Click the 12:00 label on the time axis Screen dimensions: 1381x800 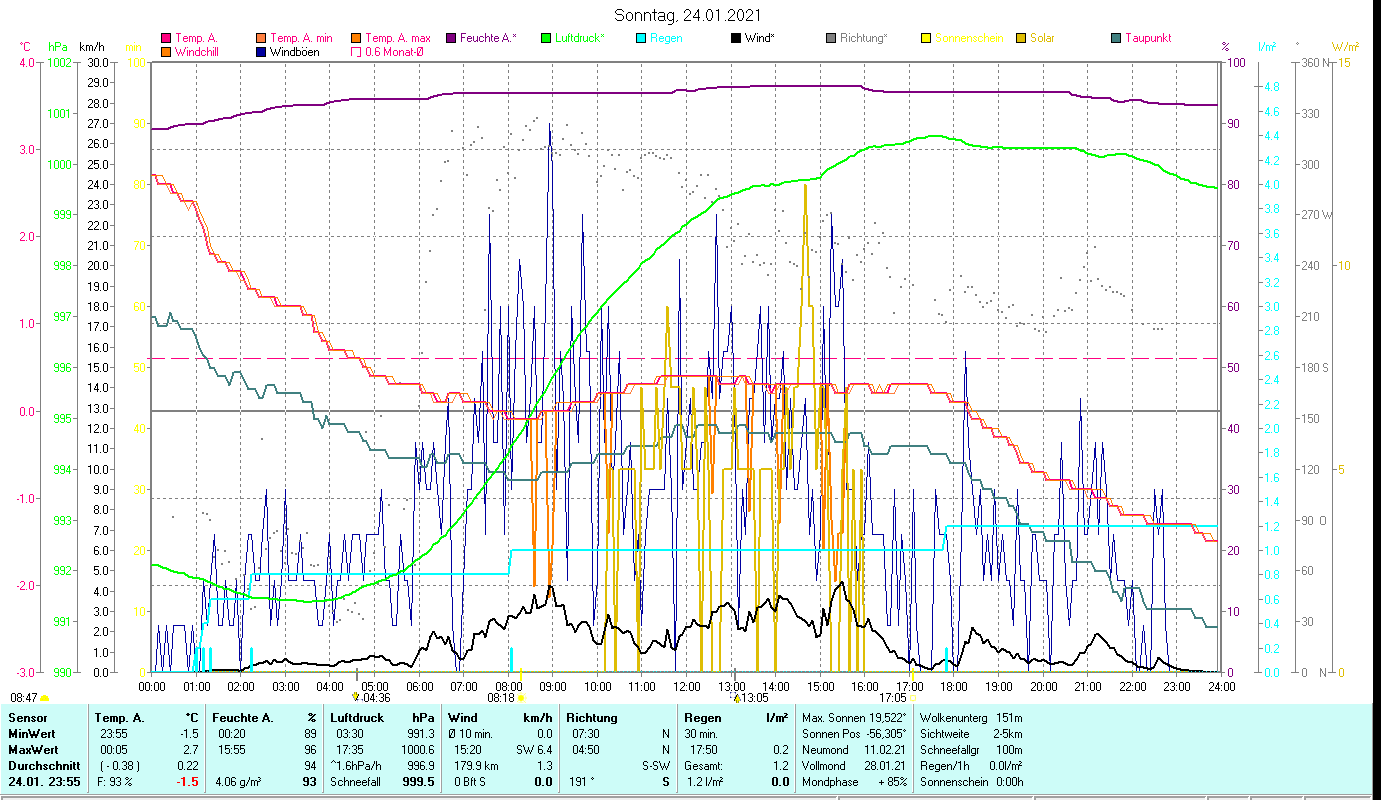point(686,686)
